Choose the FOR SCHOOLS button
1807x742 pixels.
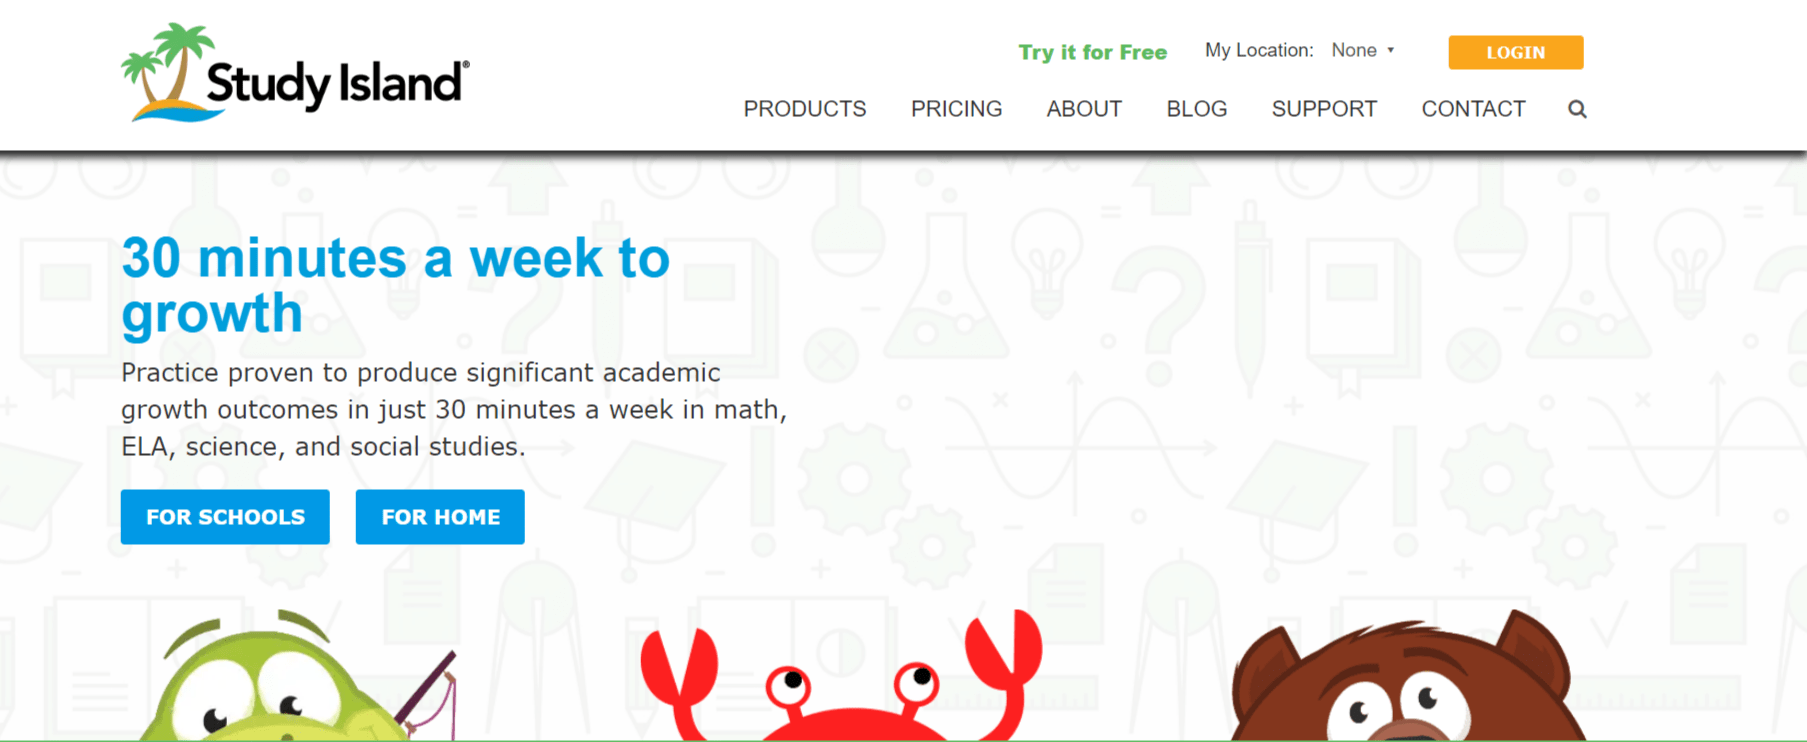225,517
